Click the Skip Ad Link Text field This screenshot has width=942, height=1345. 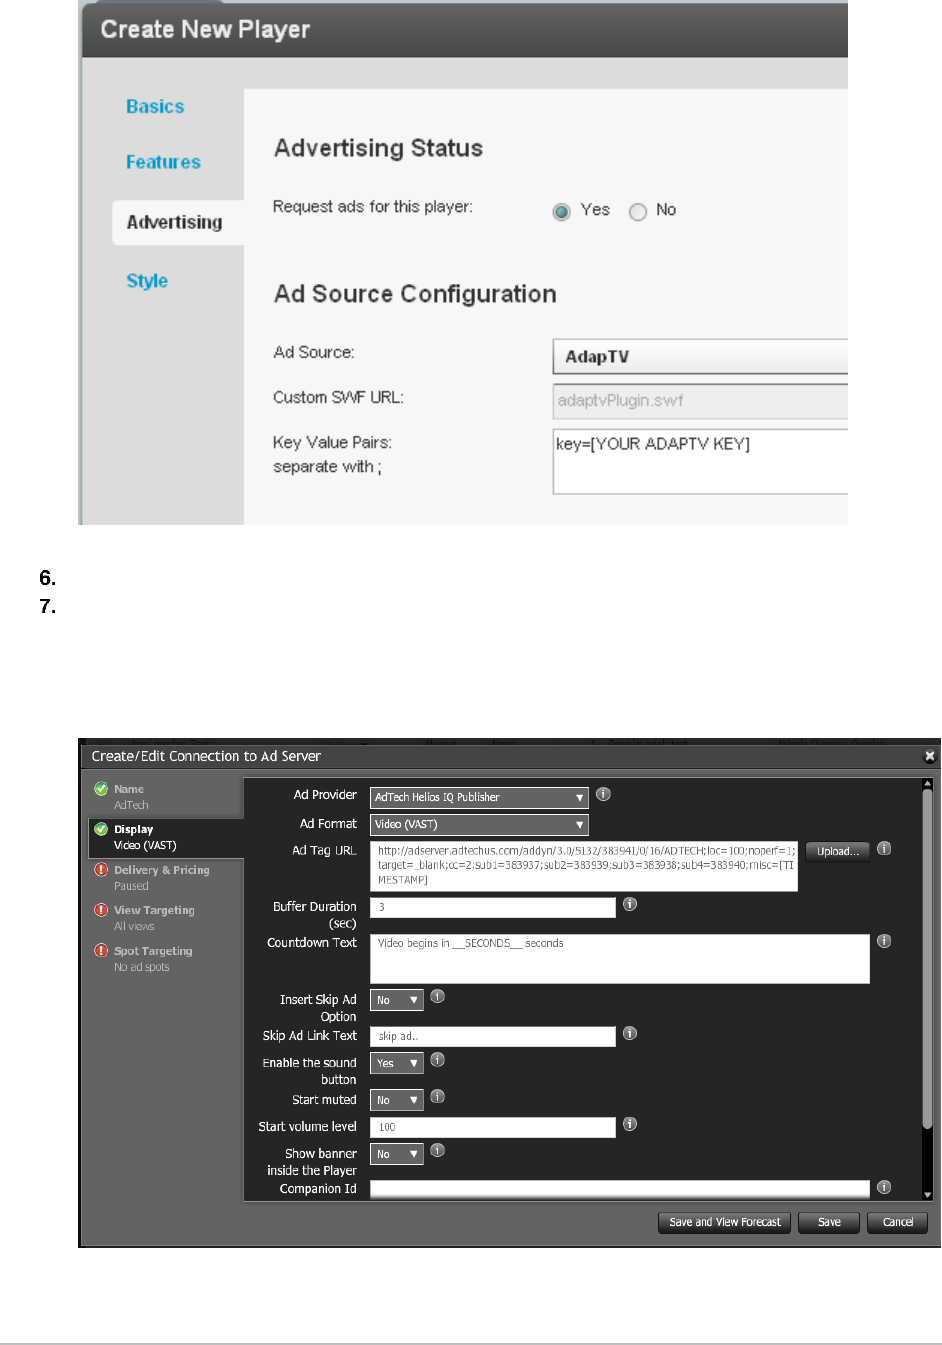pyautogui.click(x=493, y=1036)
